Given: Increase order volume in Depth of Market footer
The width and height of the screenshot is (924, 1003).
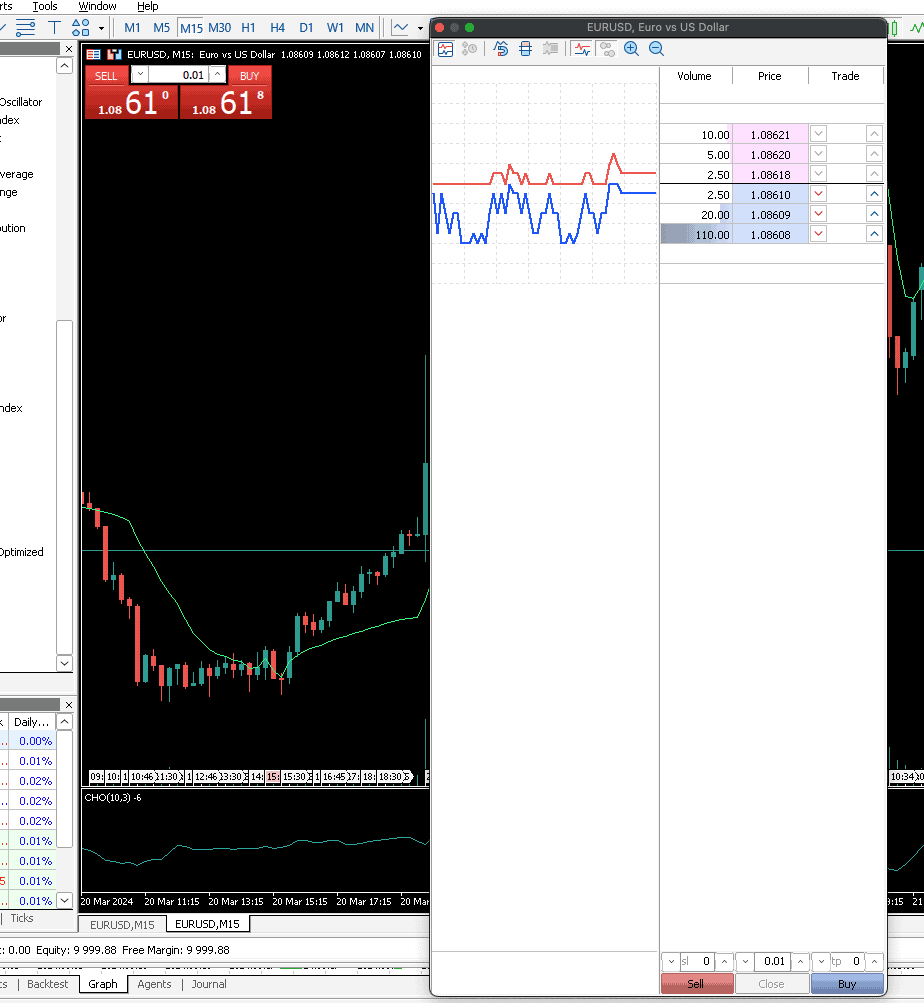Looking at the screenshot, I should pyautogui.click(x=800, y=961).
